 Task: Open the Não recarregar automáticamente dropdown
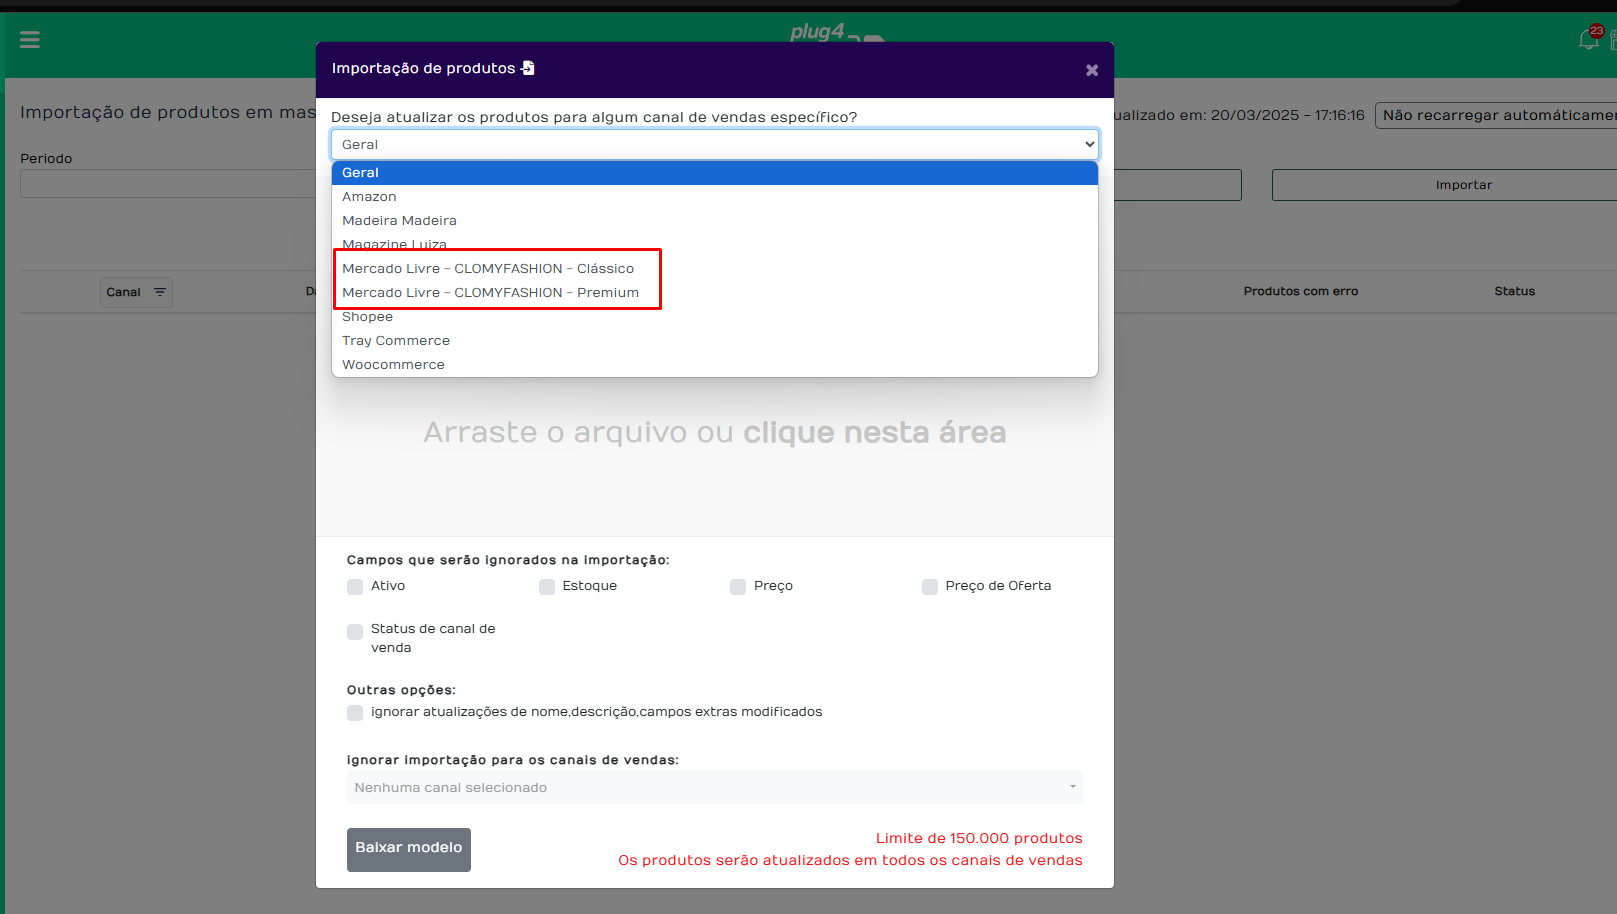pyautogui.click(x=1496, y=115)
